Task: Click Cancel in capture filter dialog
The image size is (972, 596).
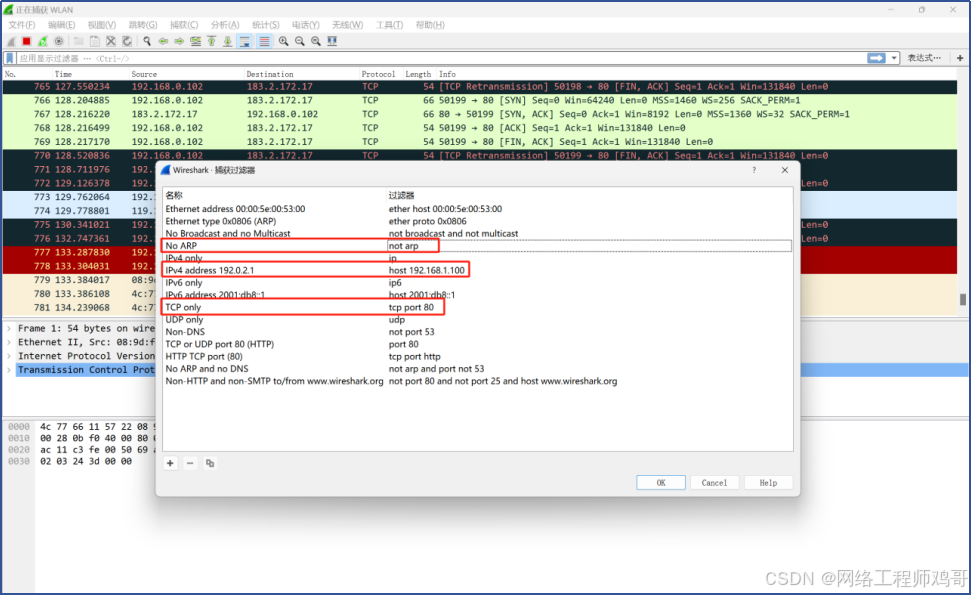Action: point(714,483)
